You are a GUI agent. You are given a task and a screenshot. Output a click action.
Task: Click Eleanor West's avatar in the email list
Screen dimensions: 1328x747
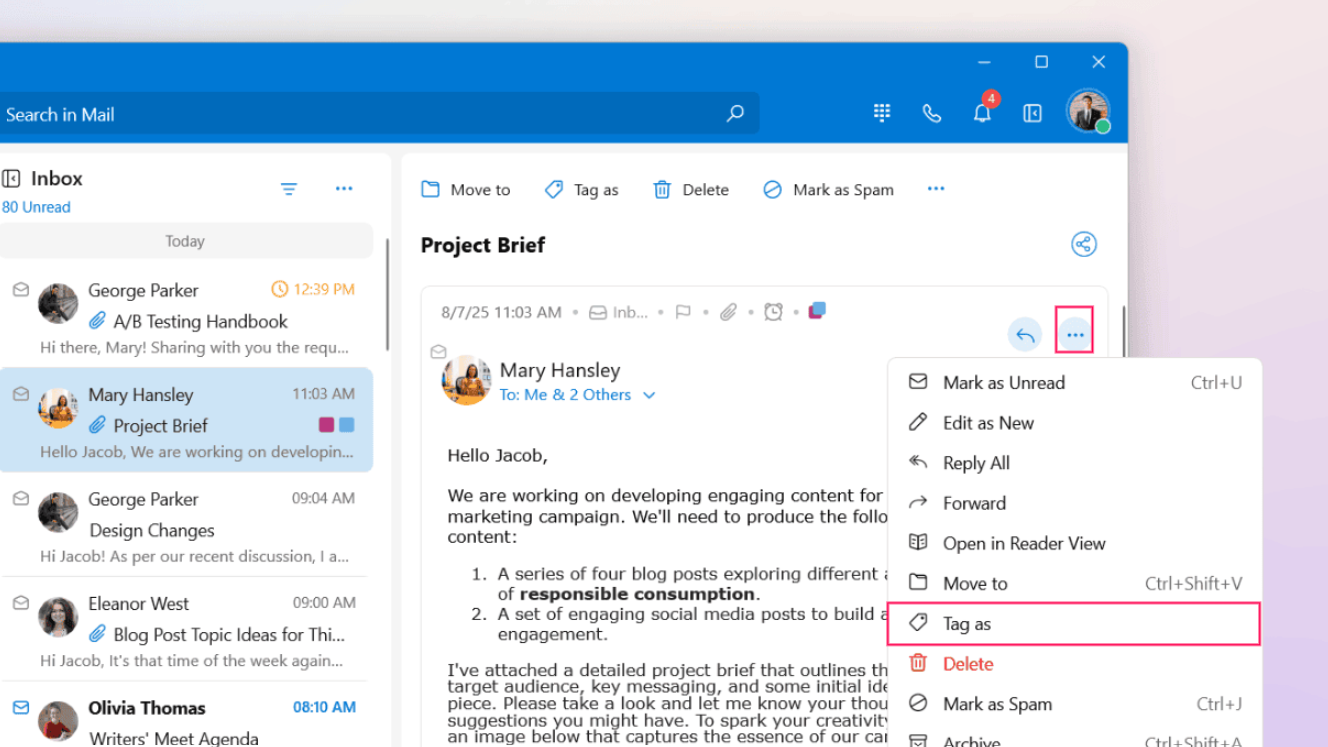click(58, 617)
